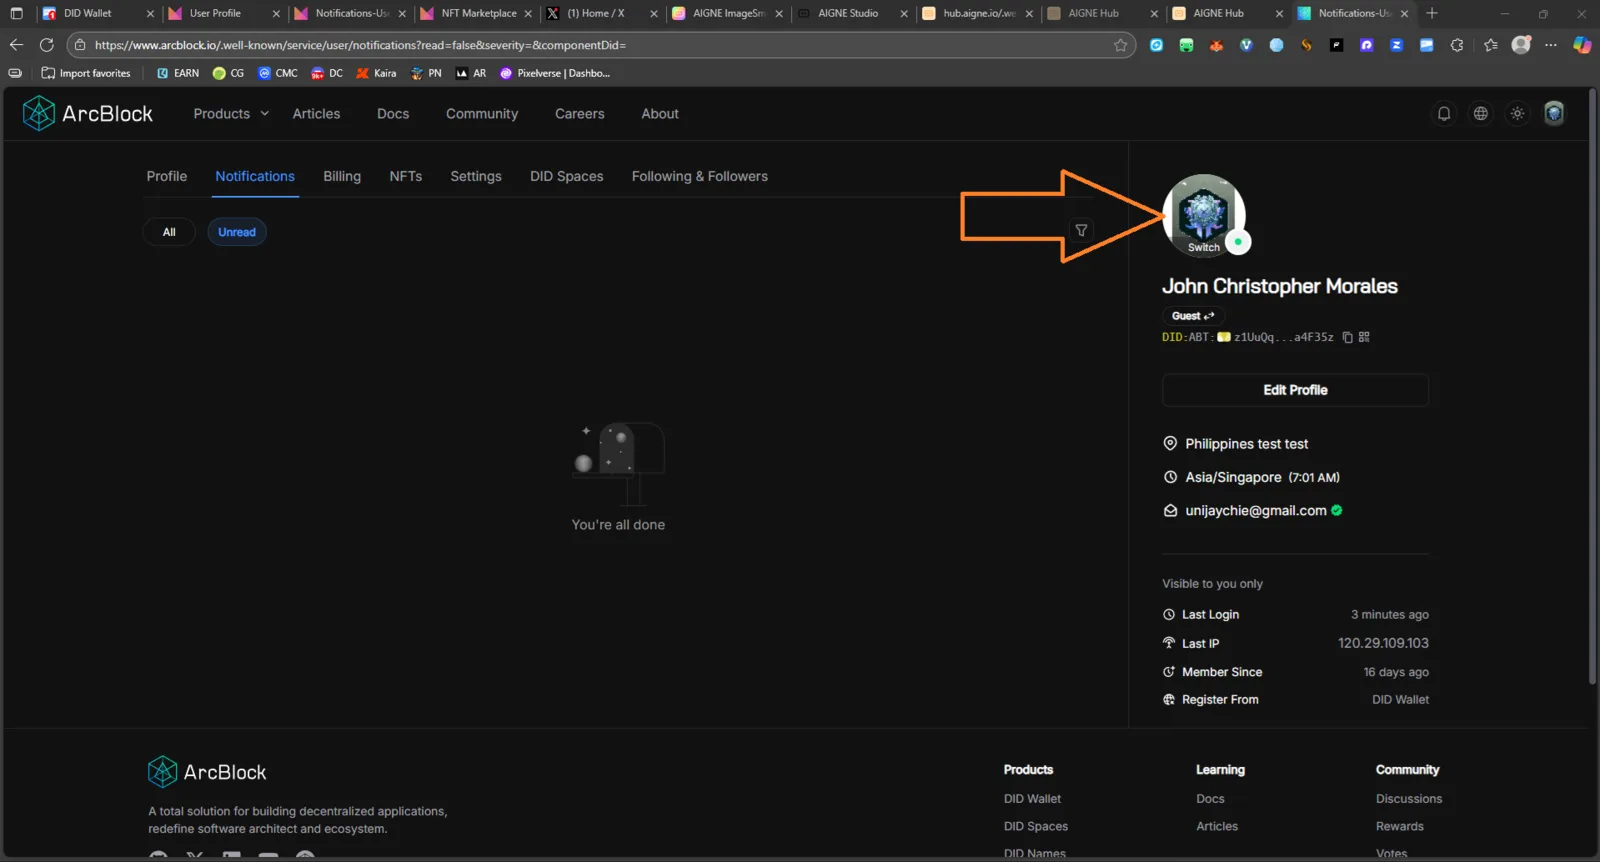
Task: Filter by Unread notifications
Action: point(237,232)
